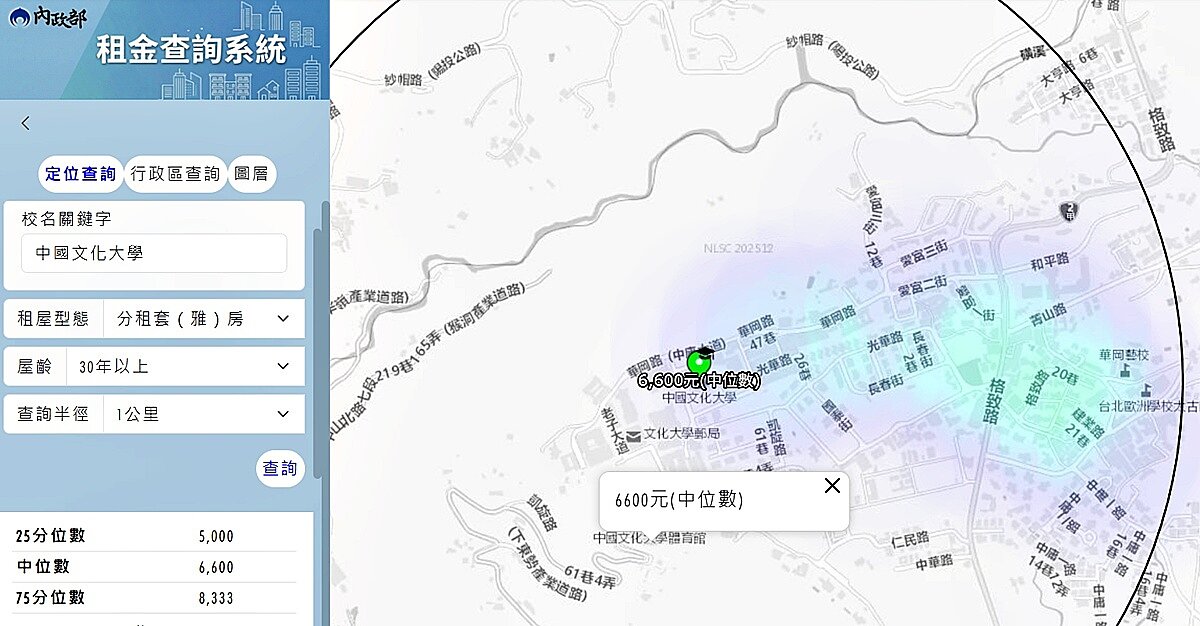Close the 6600元(中位數) map popup
Screen dimensions: 1200x626
[831, 486]
